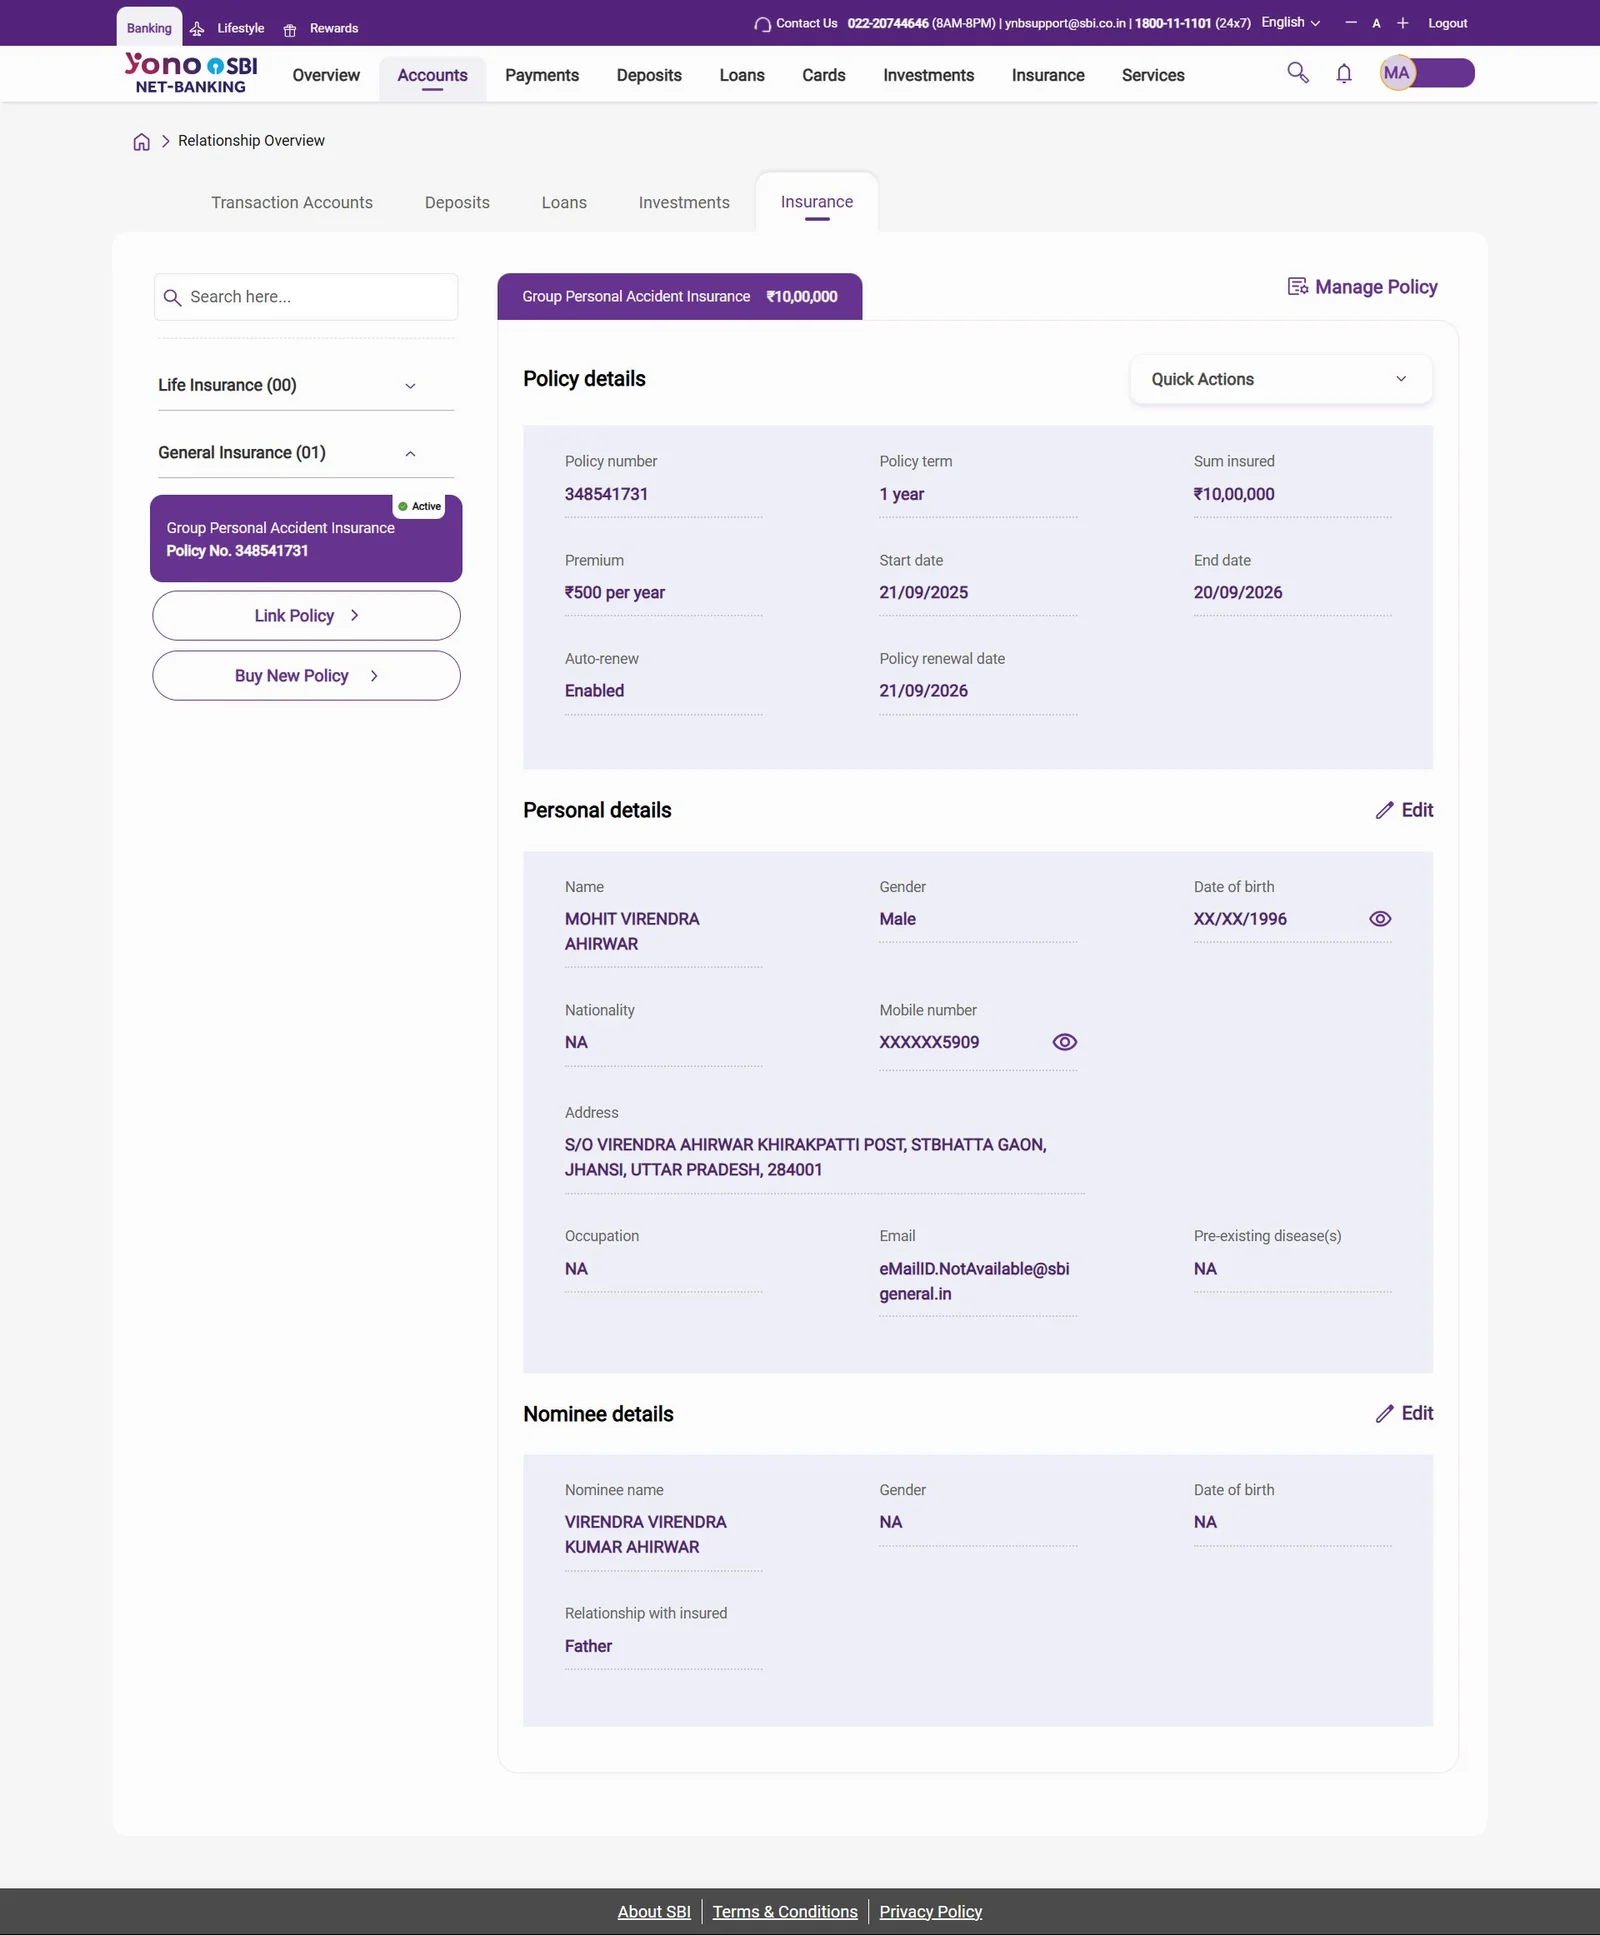Decrease font size with minus icon
This screenshot has width=1600, height=1935.
1351,22
